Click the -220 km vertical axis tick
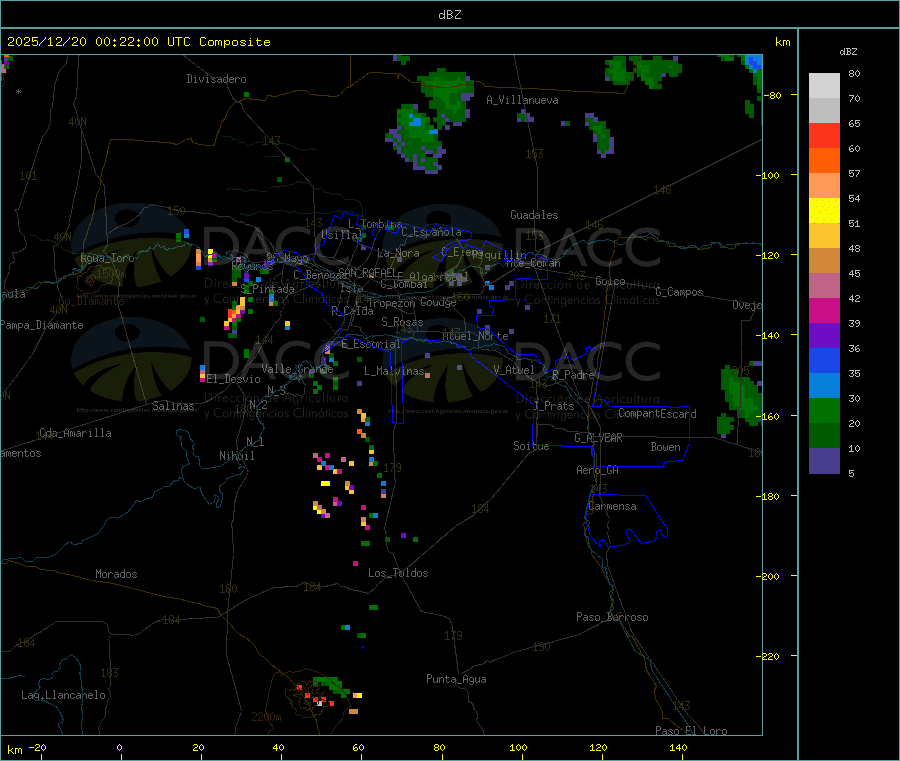This screenshot has width=900, height=761. [x=770, y=657]
